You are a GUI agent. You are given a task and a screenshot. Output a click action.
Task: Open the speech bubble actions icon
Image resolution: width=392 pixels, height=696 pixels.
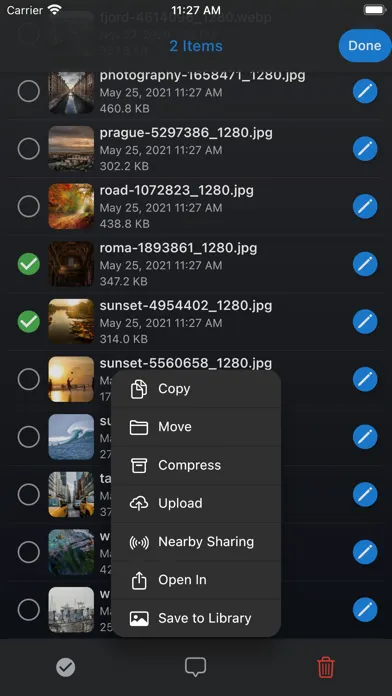point(195,667)
